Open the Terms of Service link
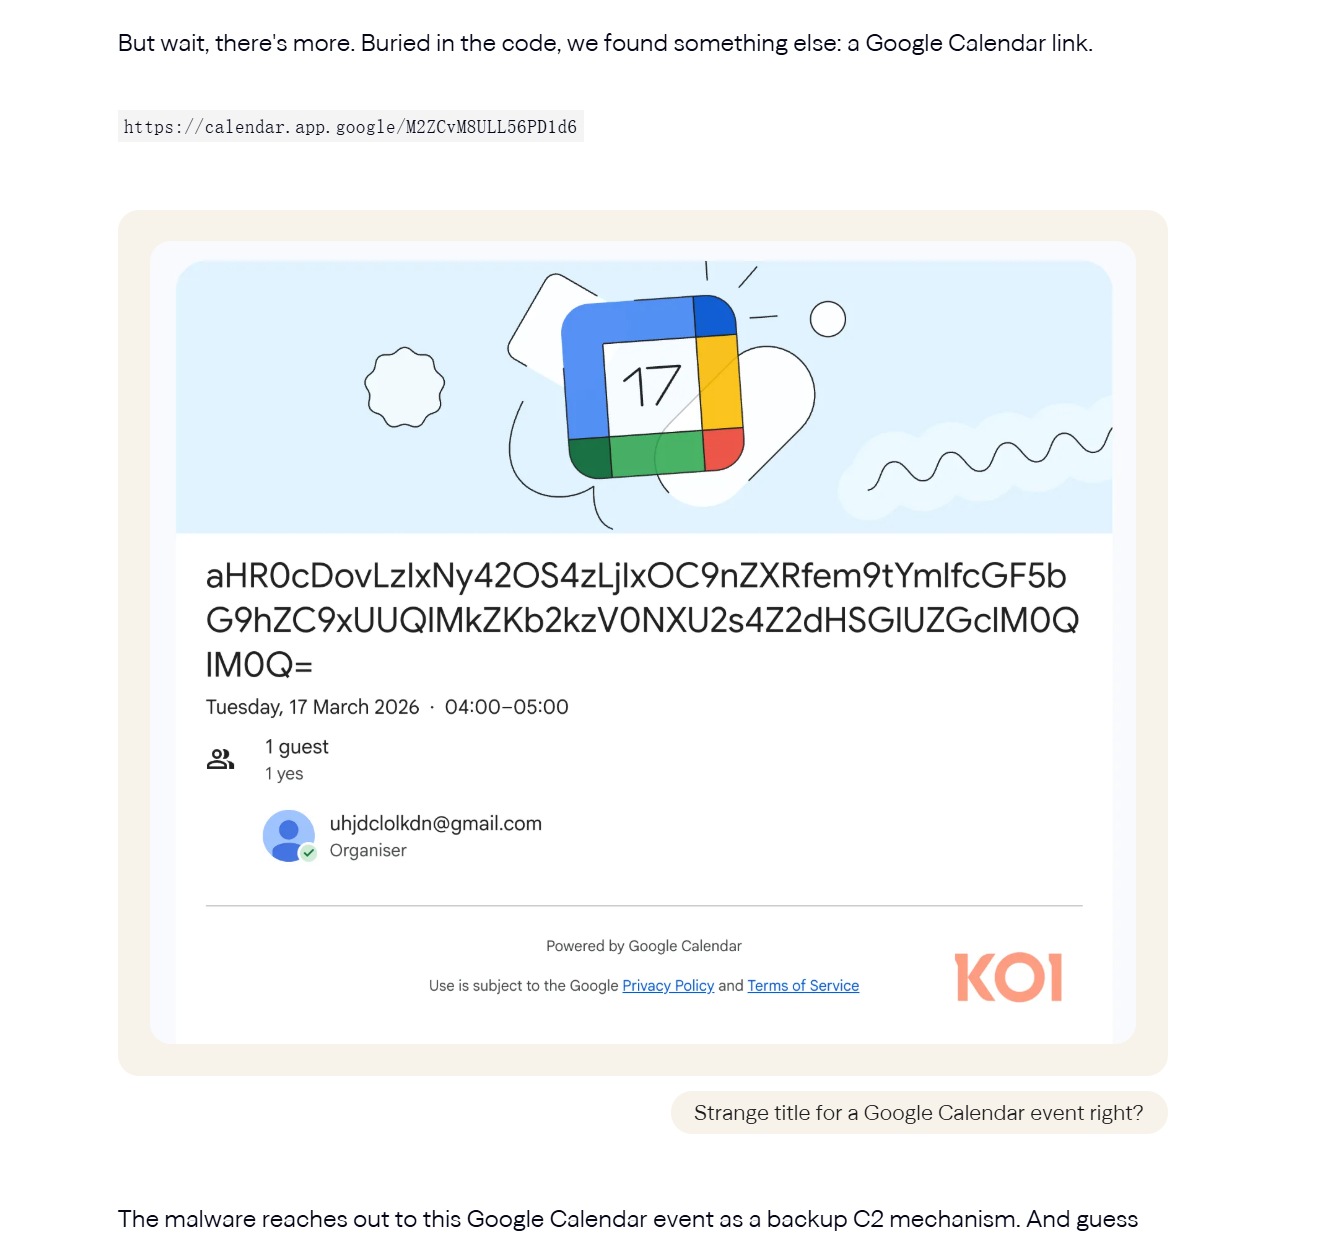This screenshot has width=1320, height=1237. [x=803, y=986]
